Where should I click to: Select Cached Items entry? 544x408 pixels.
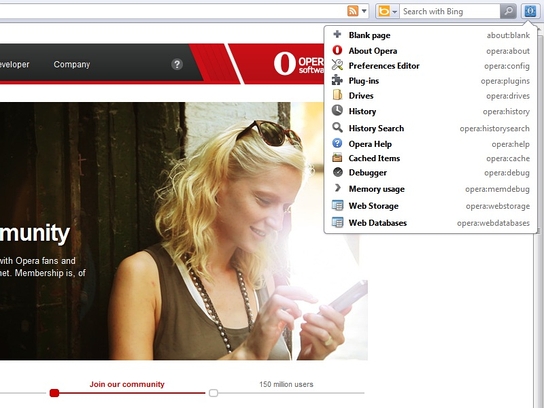coord(431,158)
